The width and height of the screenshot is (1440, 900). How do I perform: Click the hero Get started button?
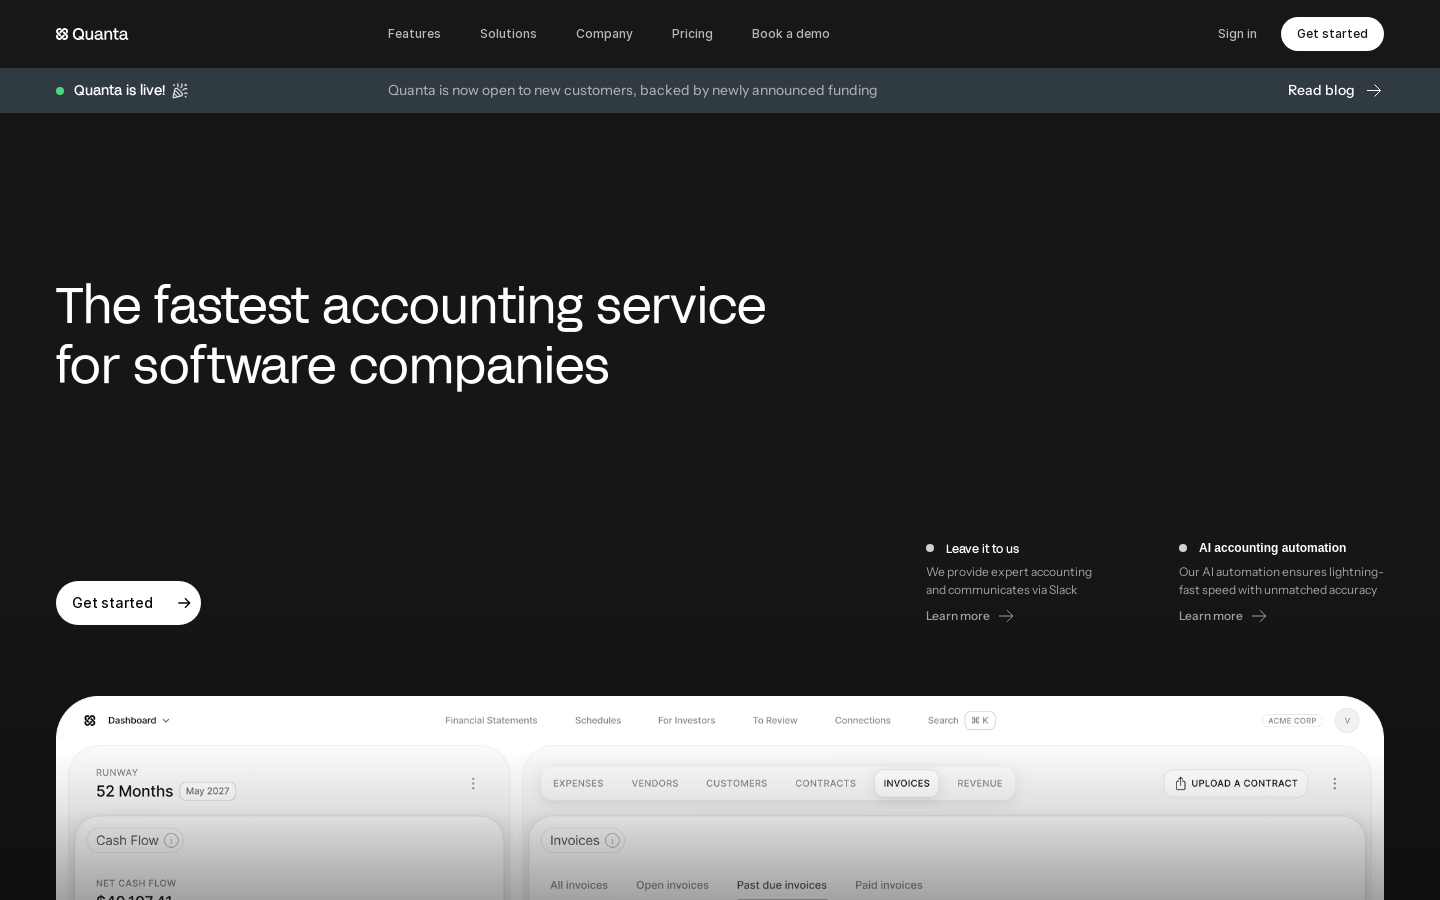[128, 603]
